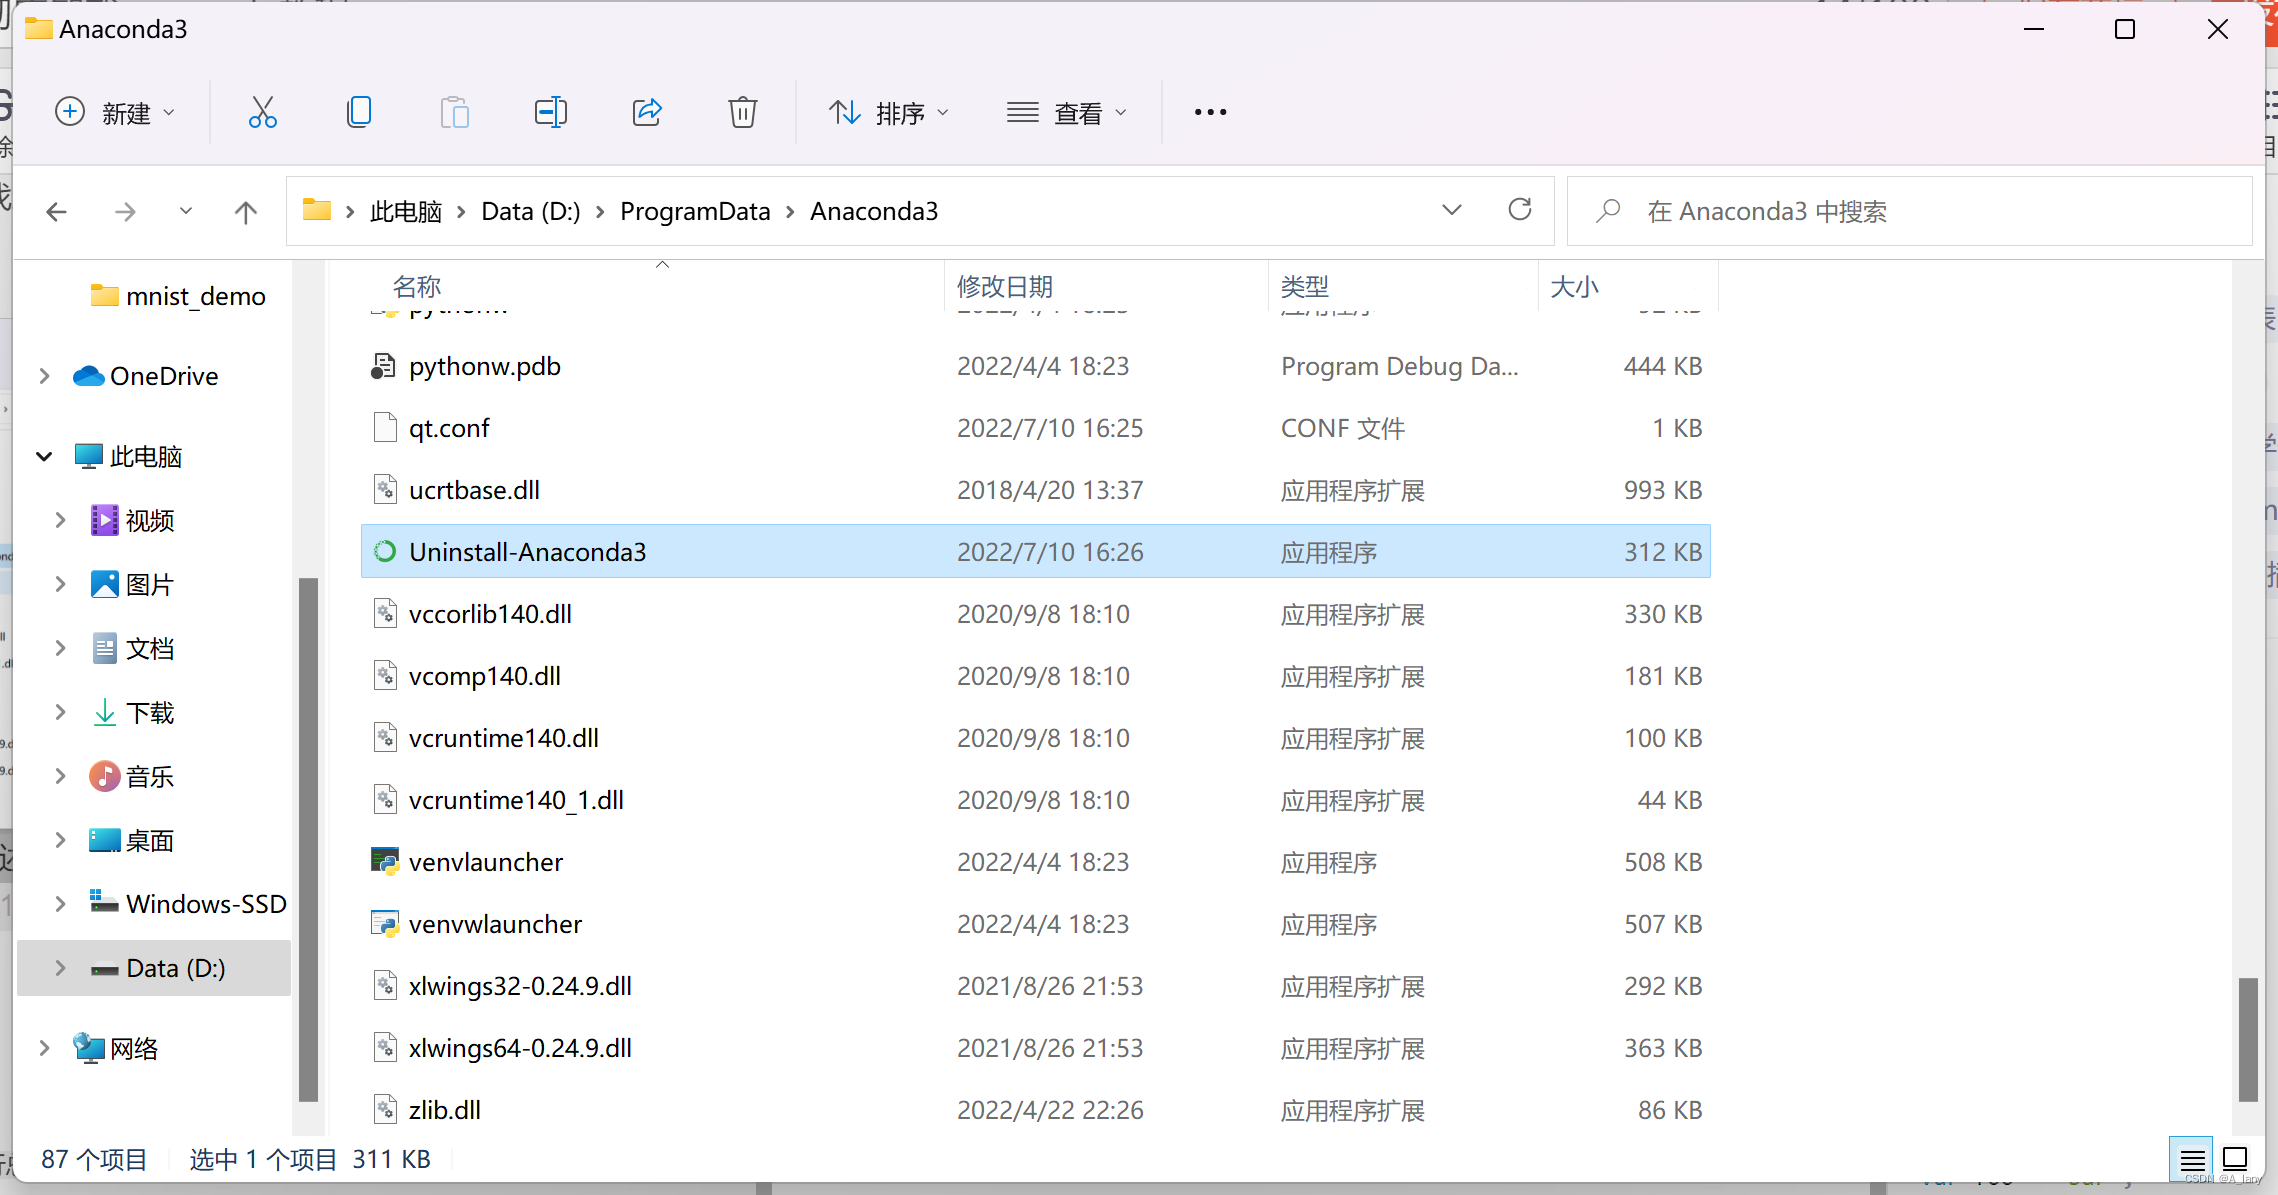Go back to previous folder

(x=57, y=211)
